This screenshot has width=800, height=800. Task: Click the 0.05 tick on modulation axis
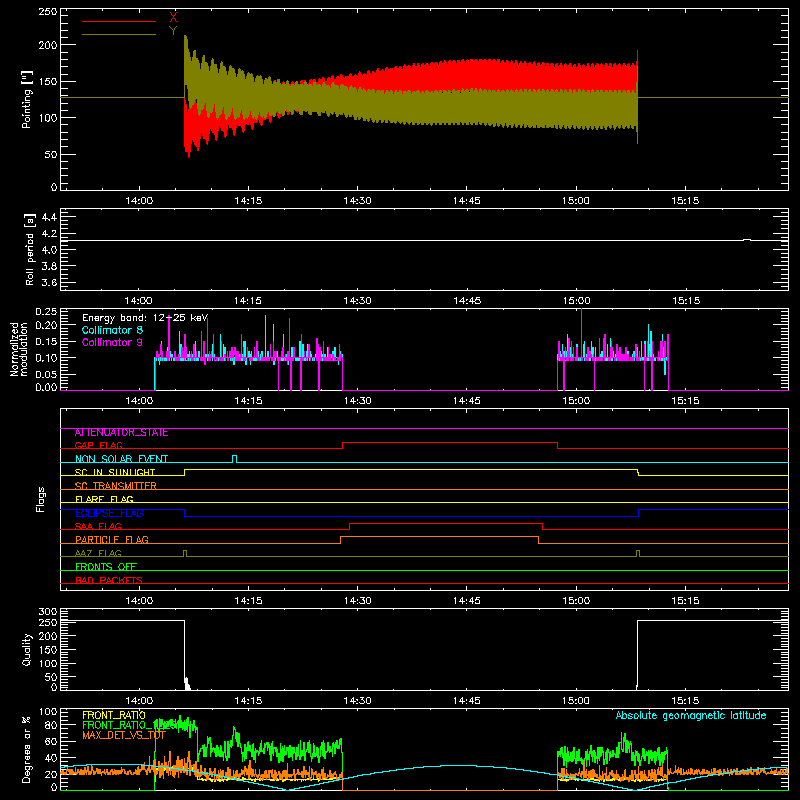46,374
